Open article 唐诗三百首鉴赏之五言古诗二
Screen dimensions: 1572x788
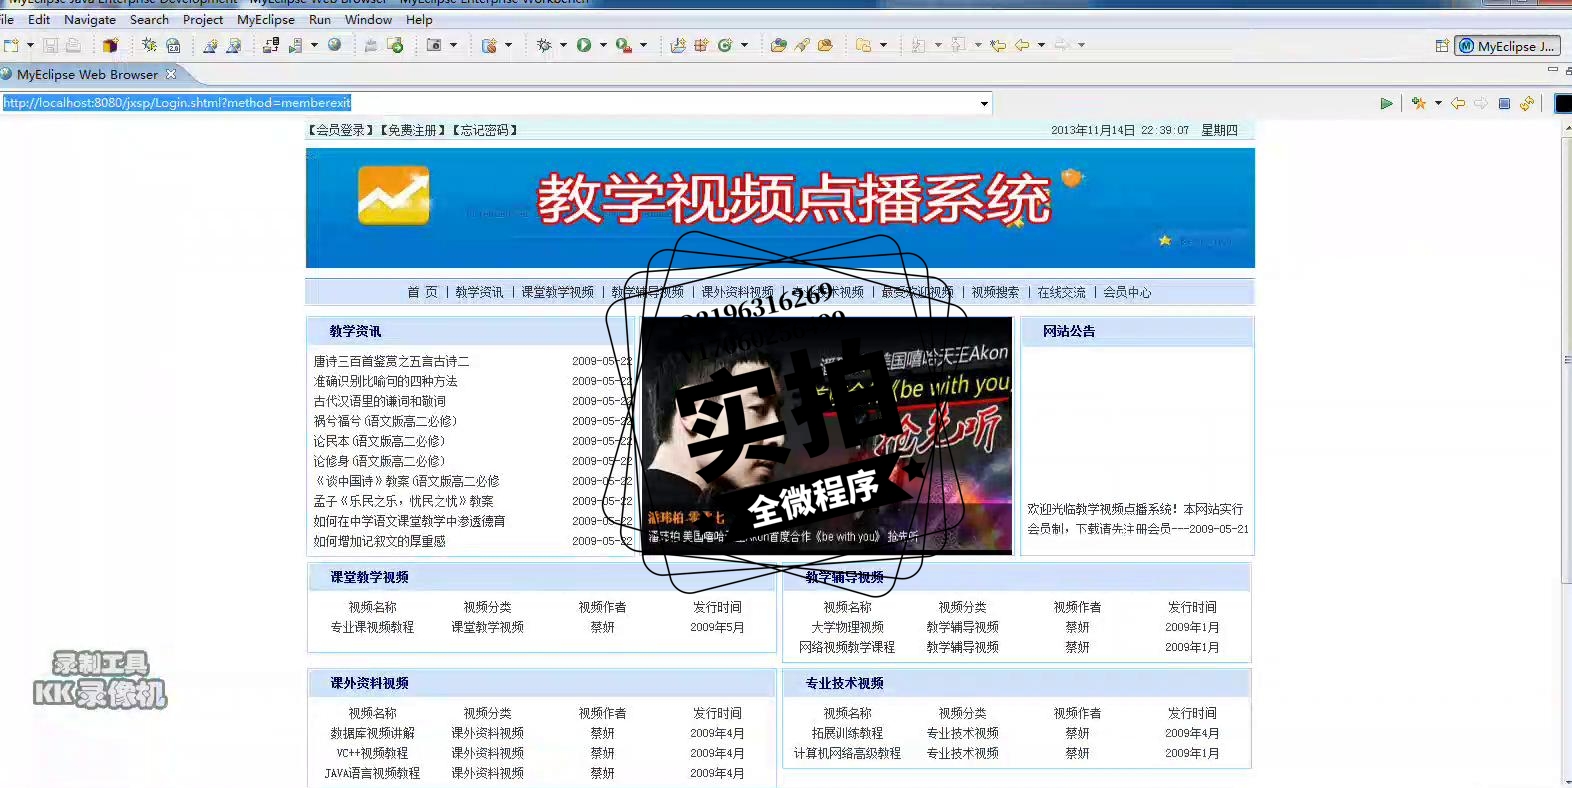click(x=391, y=361)
